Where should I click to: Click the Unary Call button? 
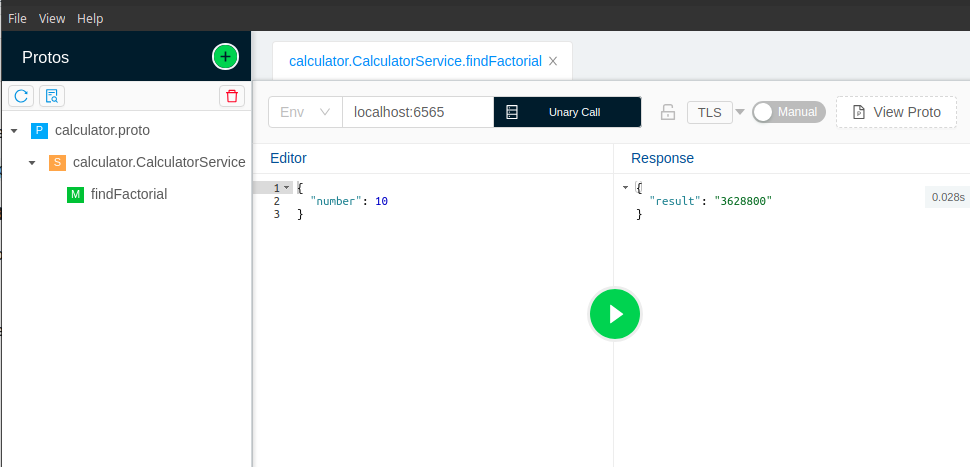(x=567, y=112)
